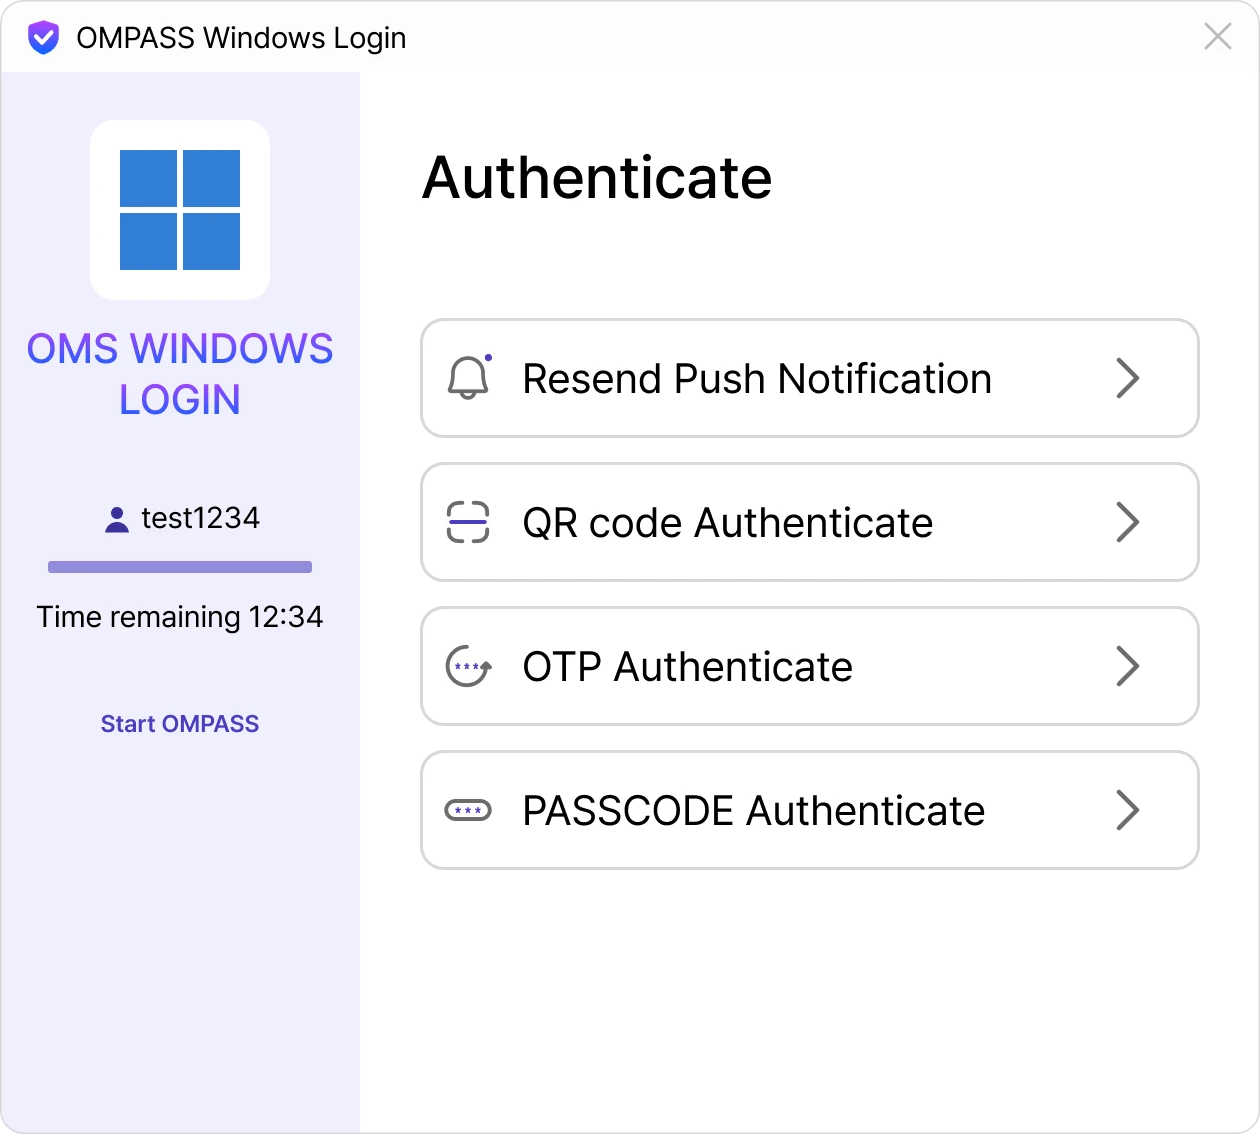Click the OMS WINDOWS LOGIN title
Viewport: 1260px width, 1134px height.
[180, 374]
